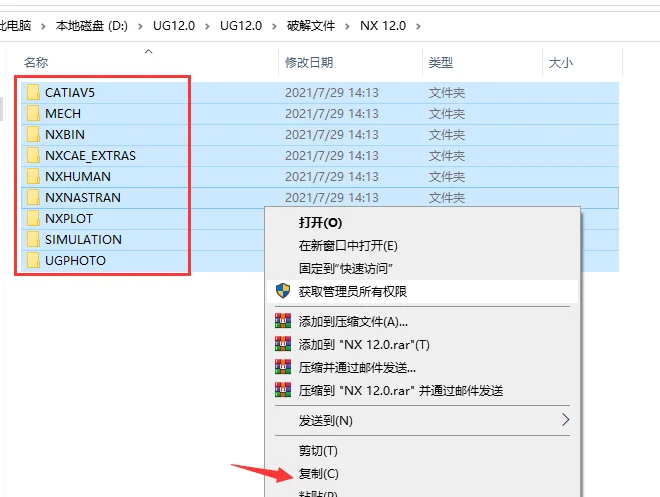Click WinRAR icon beside 压缩到 "NX 12.0.rar" 并通过邮件发送
The image size is (660, 497).
click(x=283, y=390)
